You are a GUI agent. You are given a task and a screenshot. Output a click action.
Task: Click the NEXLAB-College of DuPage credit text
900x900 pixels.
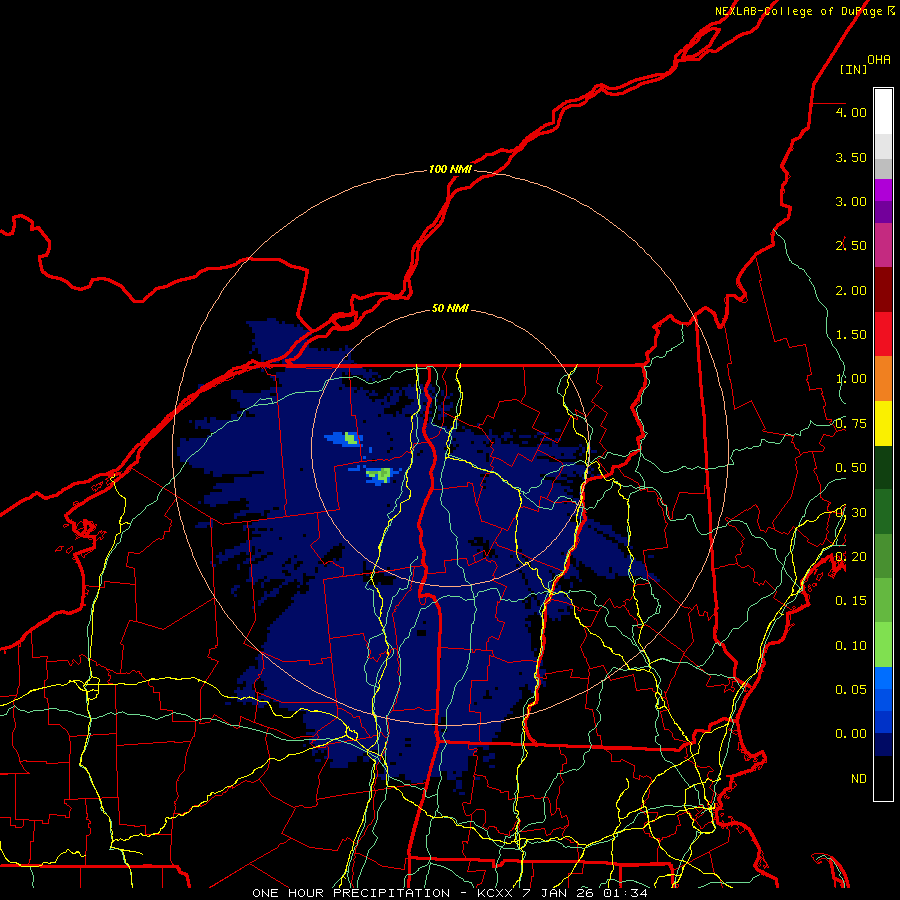[x=803, y=11]
